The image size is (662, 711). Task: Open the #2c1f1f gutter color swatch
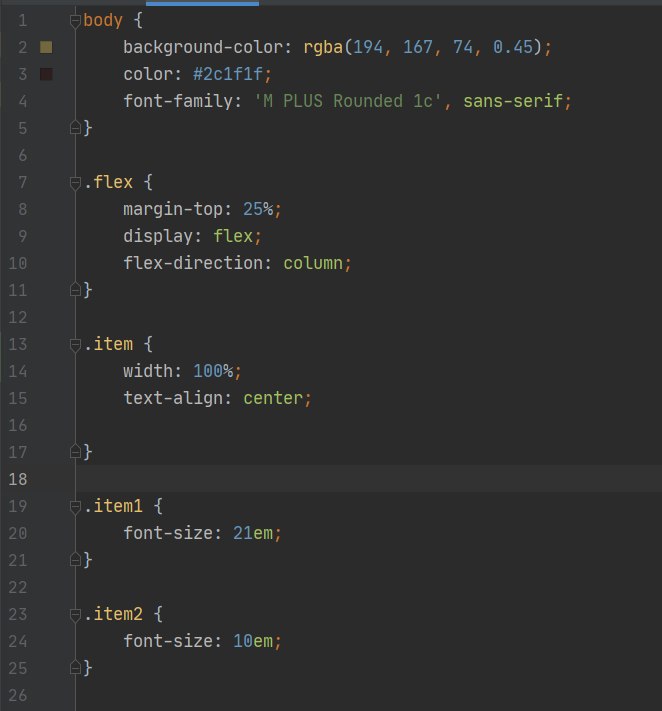tap(46, 74)
